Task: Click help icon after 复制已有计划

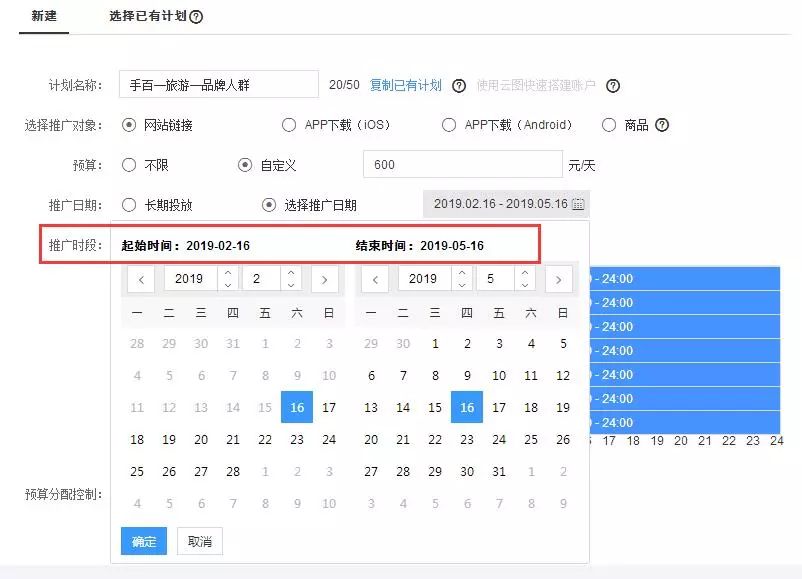Action: point(459,86)
